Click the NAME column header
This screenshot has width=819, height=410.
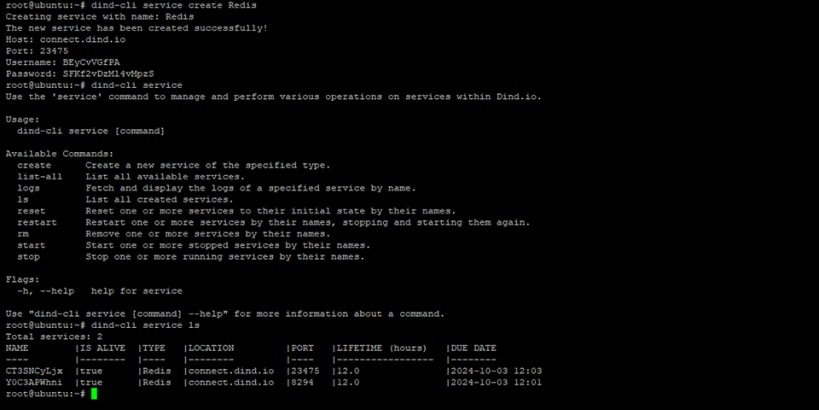pos(17,348)
